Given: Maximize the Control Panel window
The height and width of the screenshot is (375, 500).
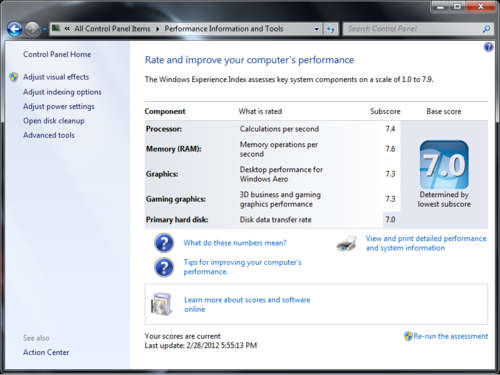Looking at the screenshot, I should (458, 6).
